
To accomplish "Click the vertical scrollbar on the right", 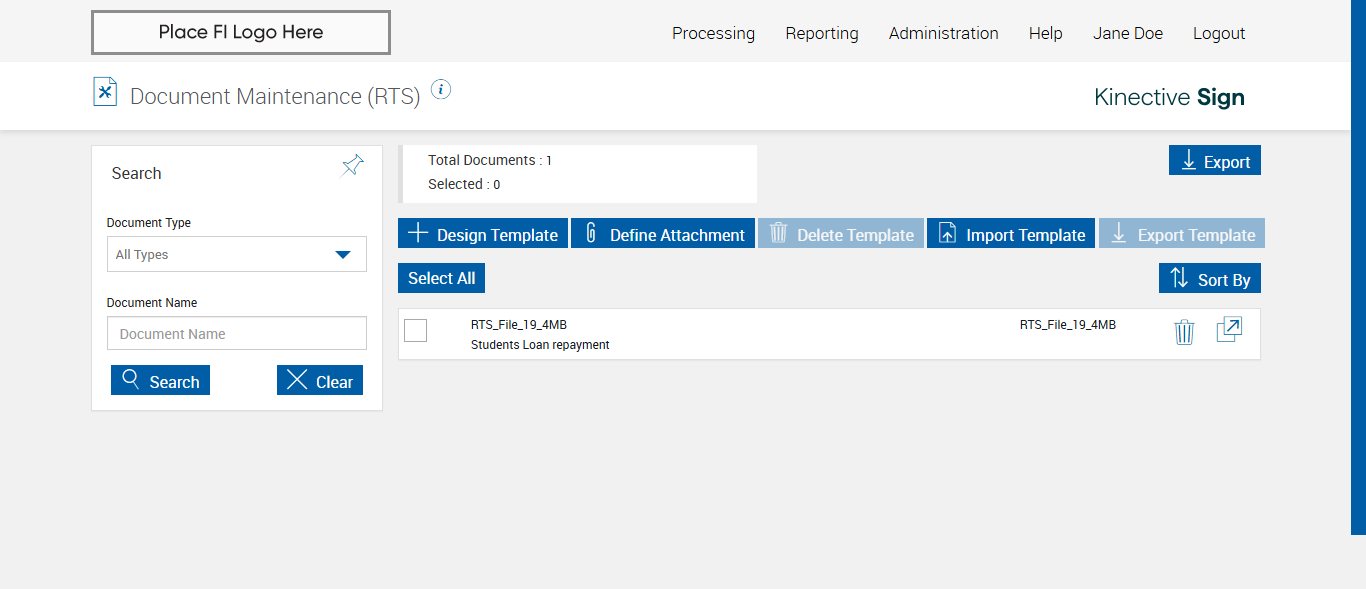I will click(1358, 267).
